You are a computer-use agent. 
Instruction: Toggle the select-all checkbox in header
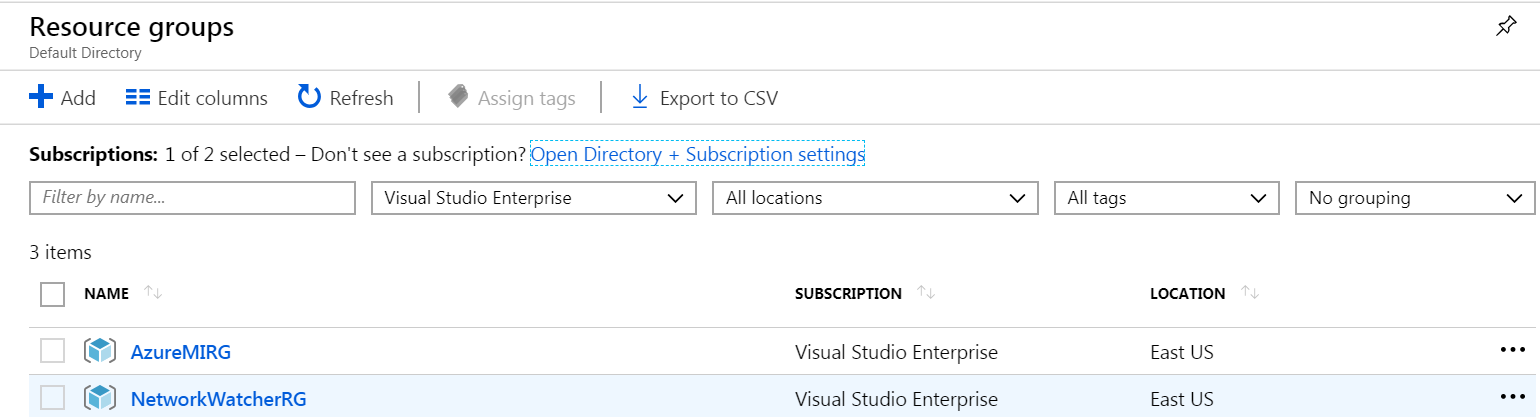coord(53,294)
